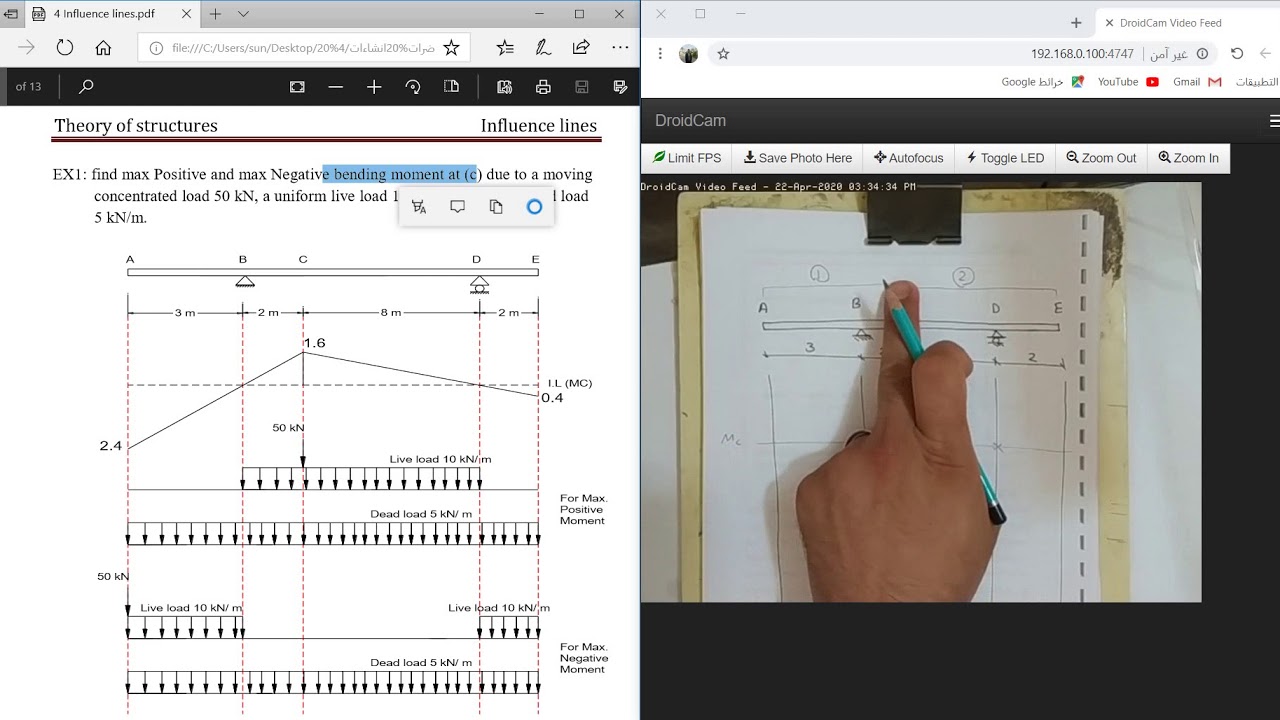Image resolution: width=1280 pixels, height=720 pixels.
Task: Click the Add notes pen icon in Edge
Action: click(543, 48)
